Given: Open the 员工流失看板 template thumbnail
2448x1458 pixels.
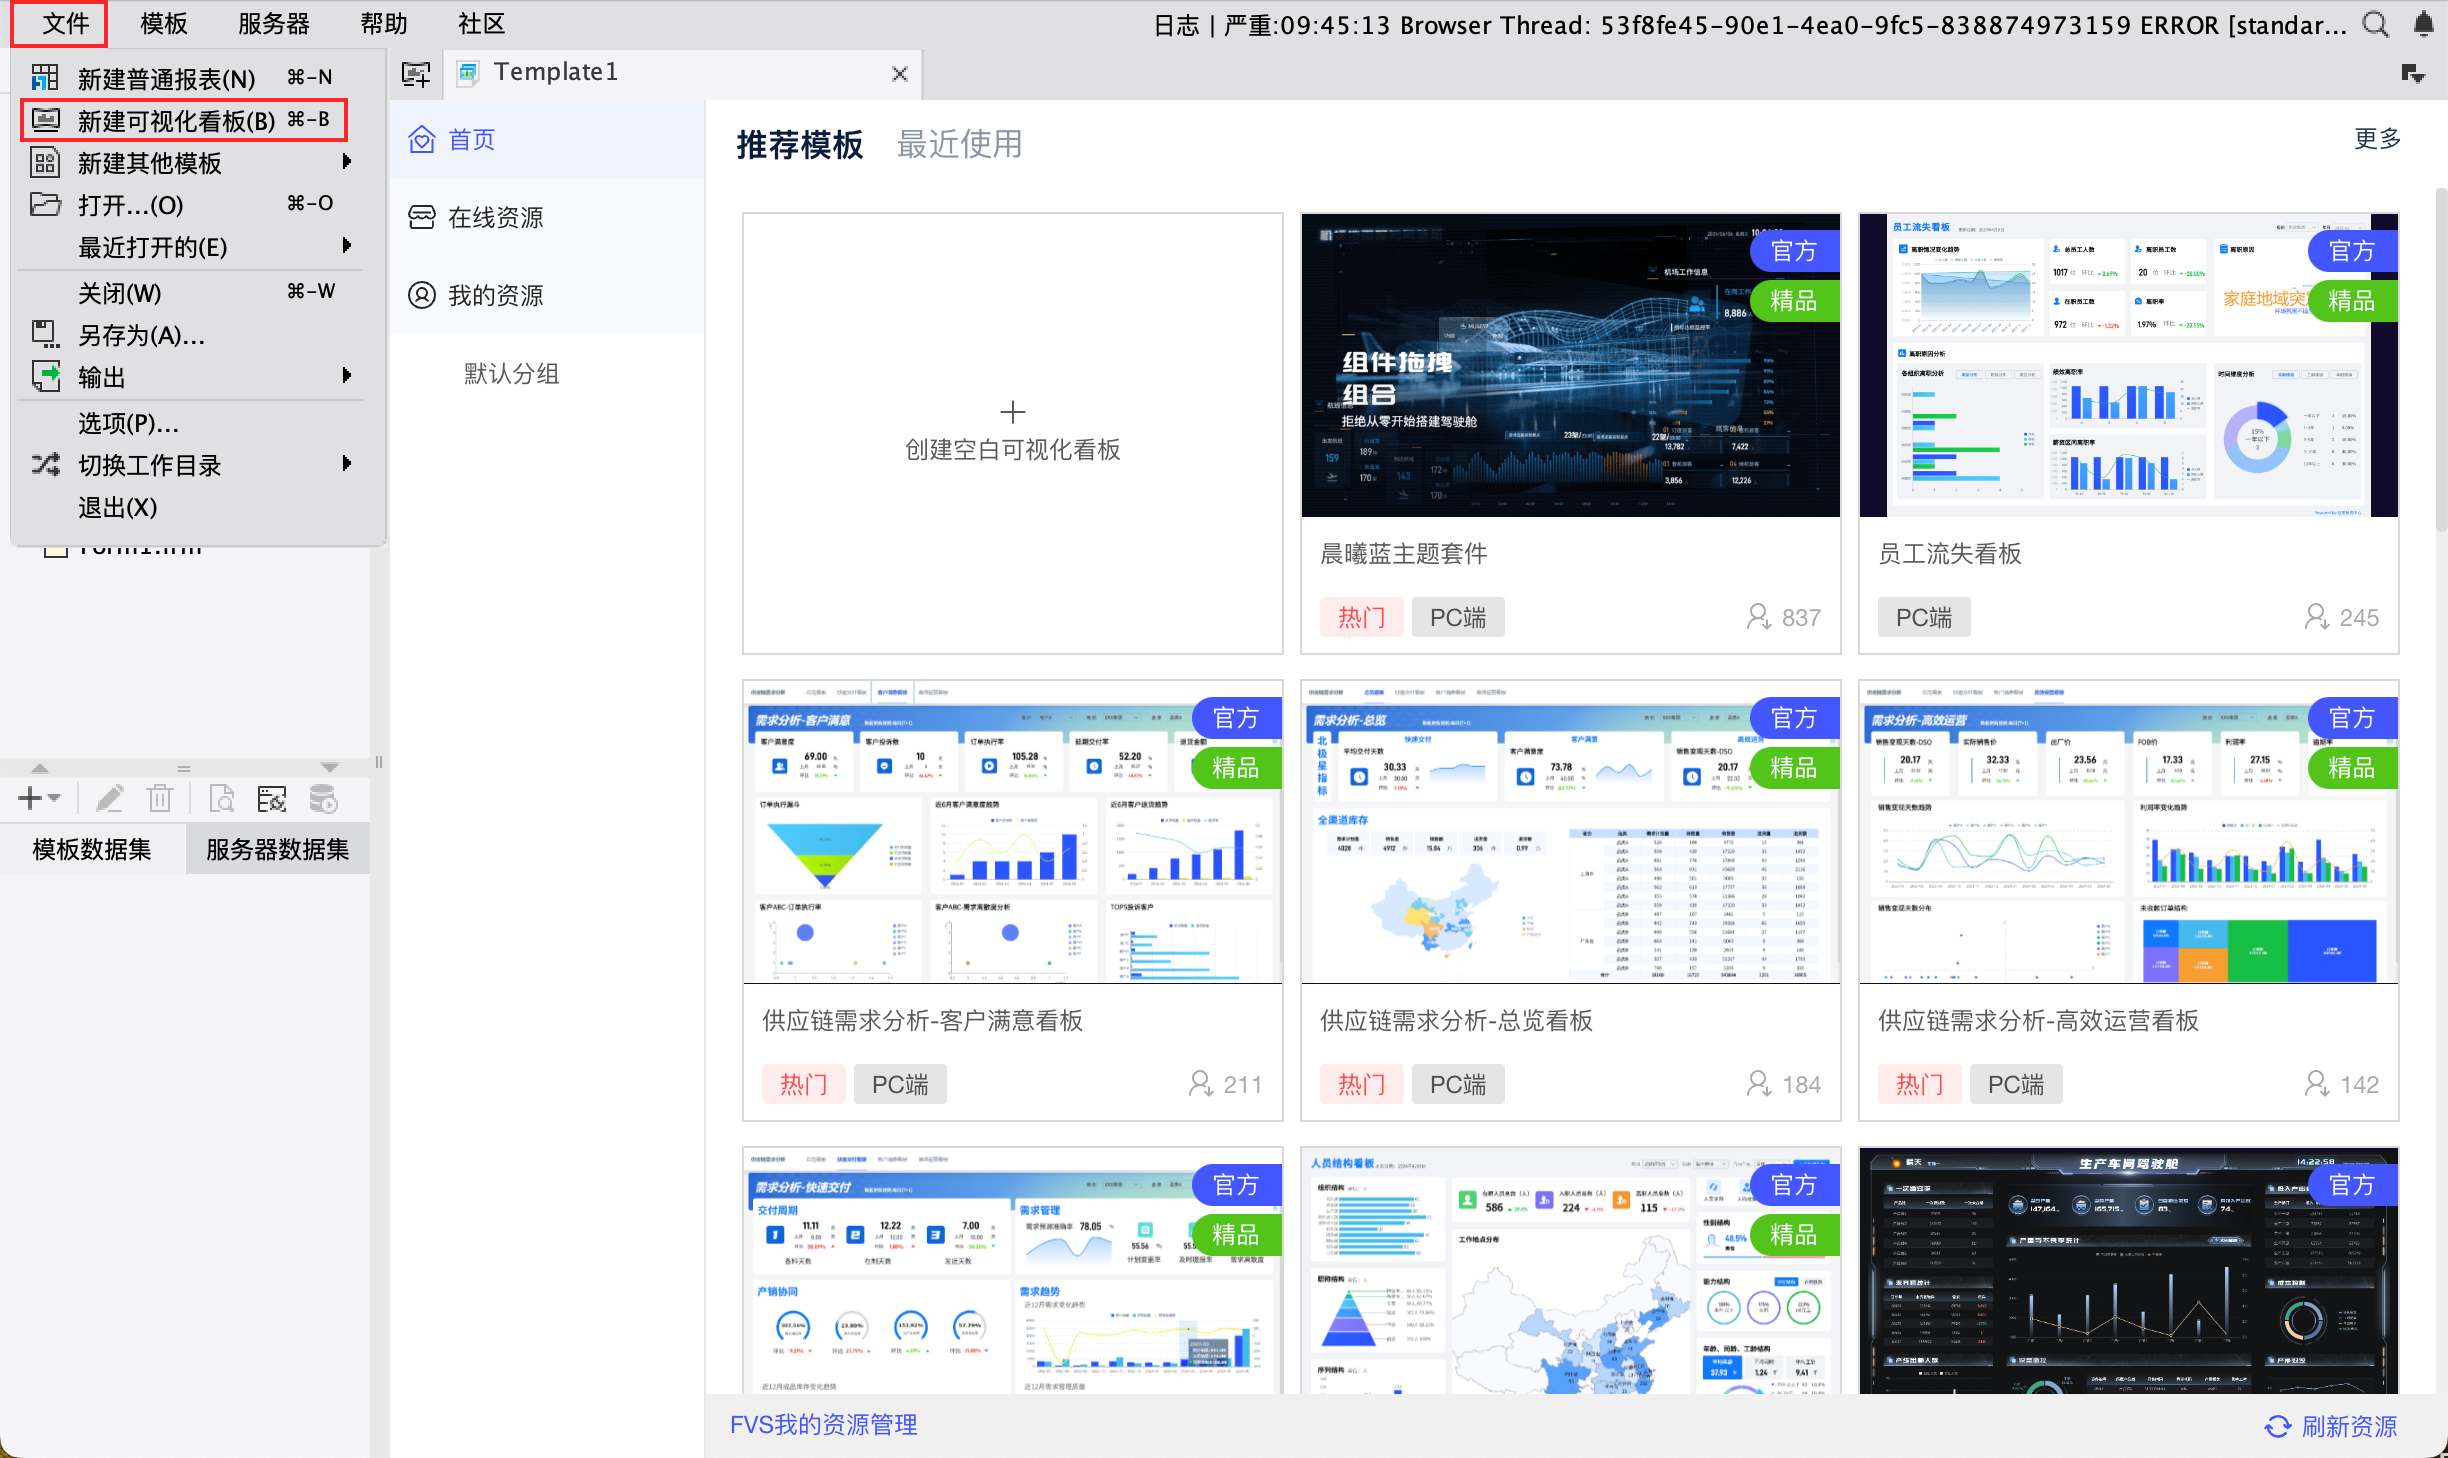Looking at the screenshot, I should coord(2128,366).
